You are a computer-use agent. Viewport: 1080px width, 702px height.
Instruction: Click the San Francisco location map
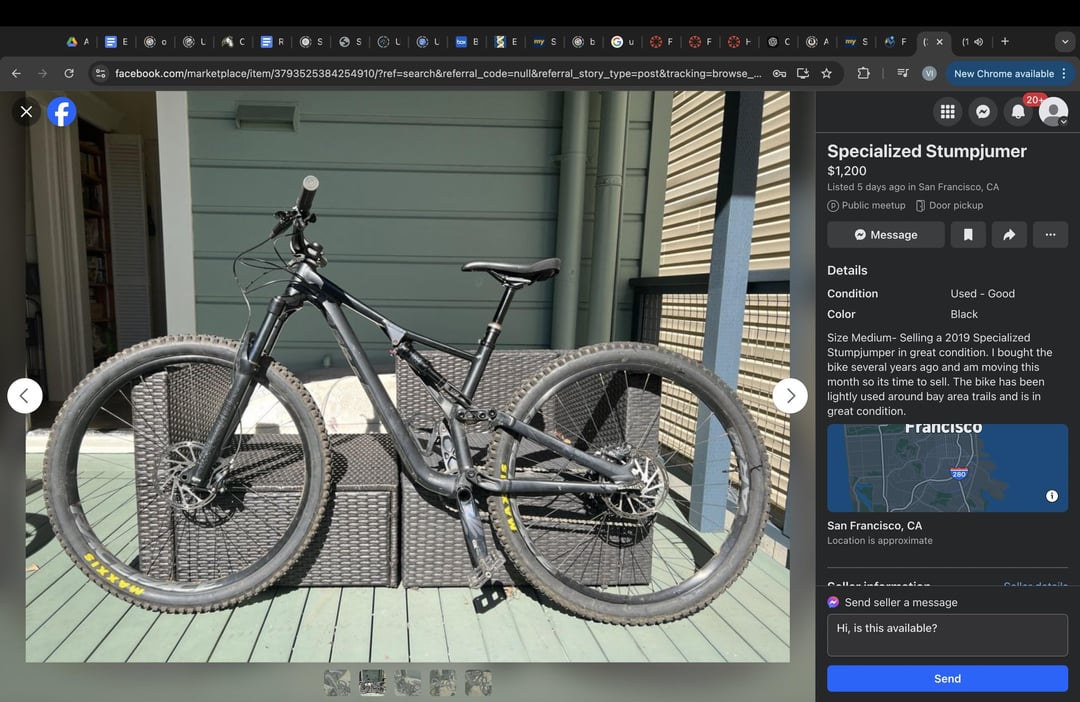[947, 468]
